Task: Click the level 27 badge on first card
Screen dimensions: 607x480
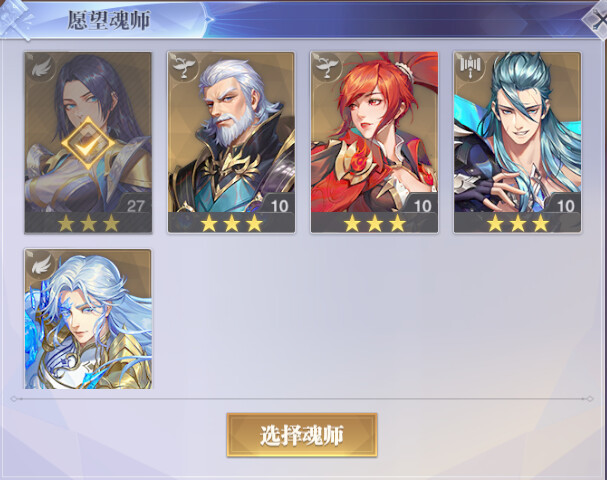Action: point(135,206)
